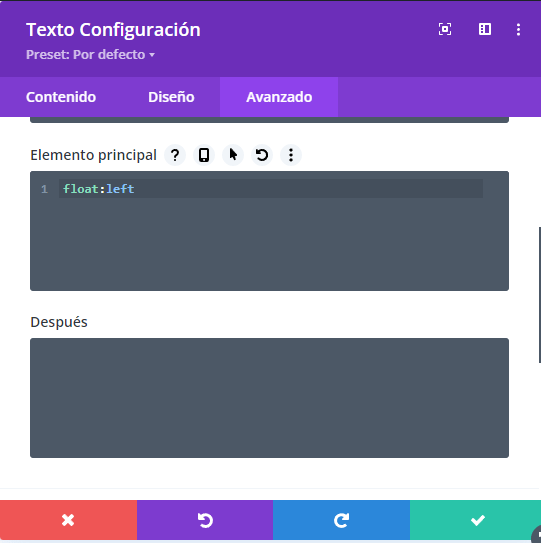The height and width of the screenshot is (543, 541).
Task: Switch to the Contenido tab
Action: [61, 97]
